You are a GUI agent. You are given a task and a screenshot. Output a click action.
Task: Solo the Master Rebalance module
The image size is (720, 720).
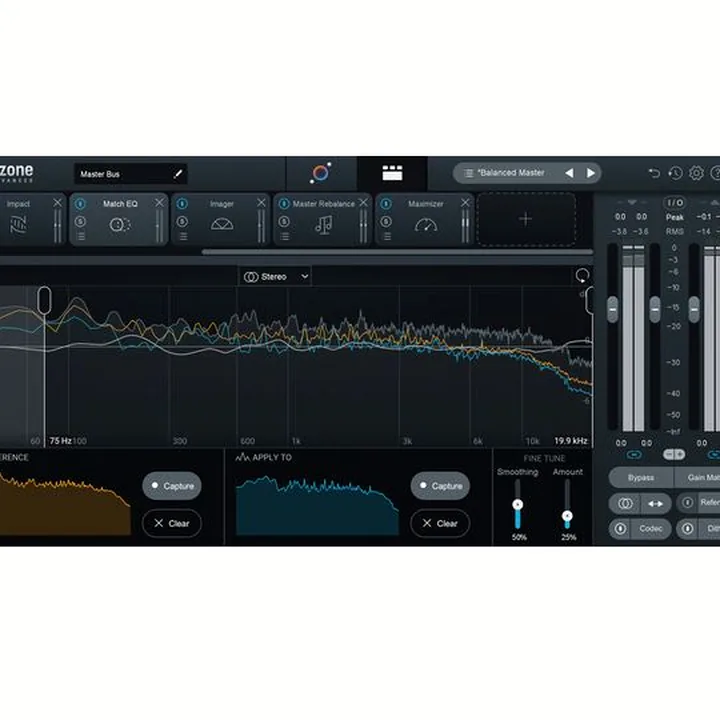[284, 222]
